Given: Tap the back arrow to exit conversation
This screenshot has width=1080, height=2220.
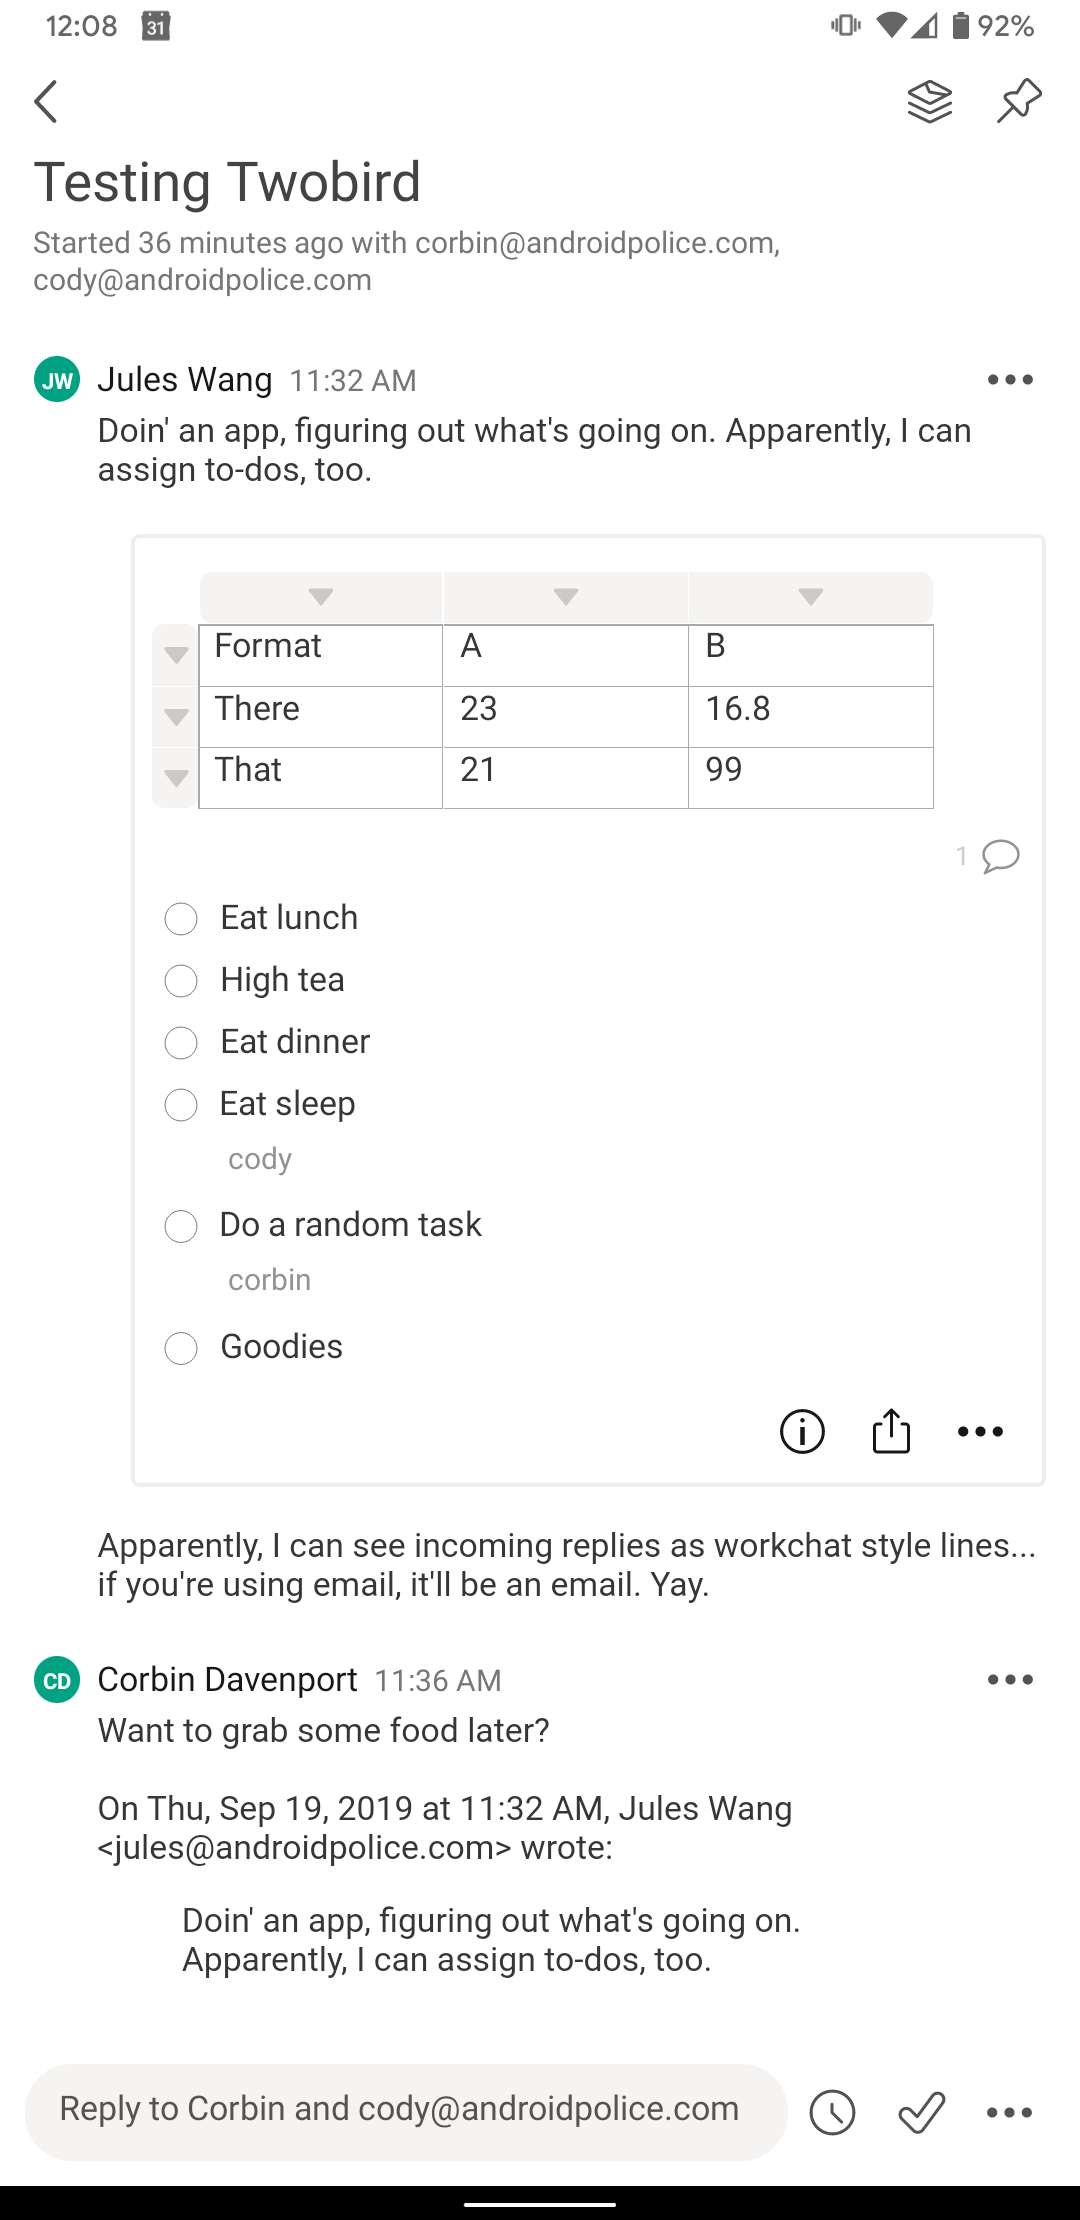Looking at the screenshot, I should (45, 101).
